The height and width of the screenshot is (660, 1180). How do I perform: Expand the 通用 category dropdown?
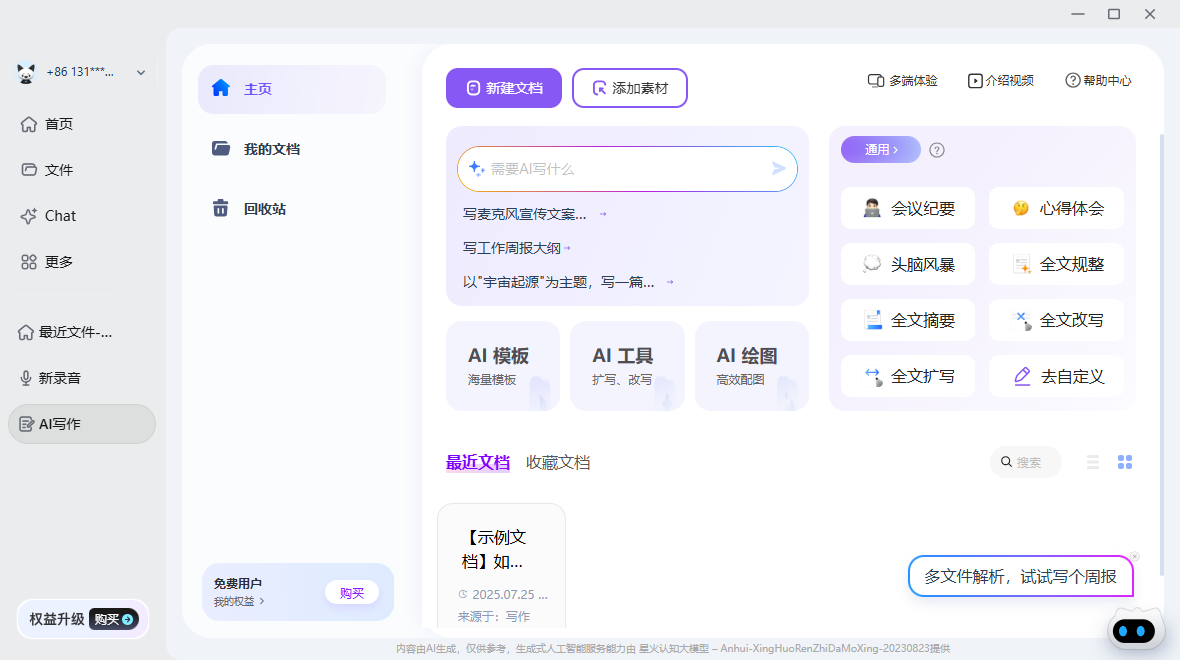880,150
